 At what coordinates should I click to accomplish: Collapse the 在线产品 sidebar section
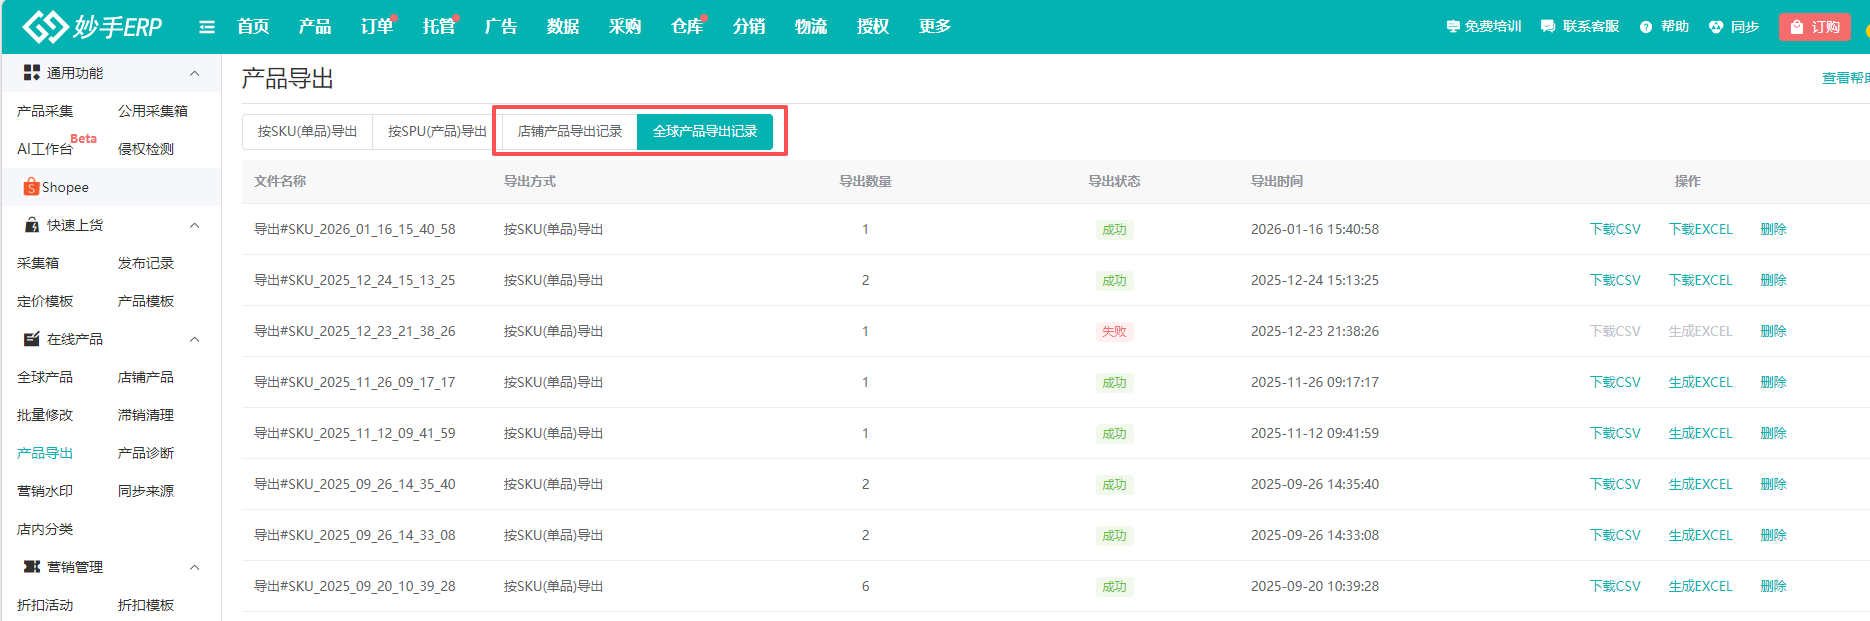point(194,339)
